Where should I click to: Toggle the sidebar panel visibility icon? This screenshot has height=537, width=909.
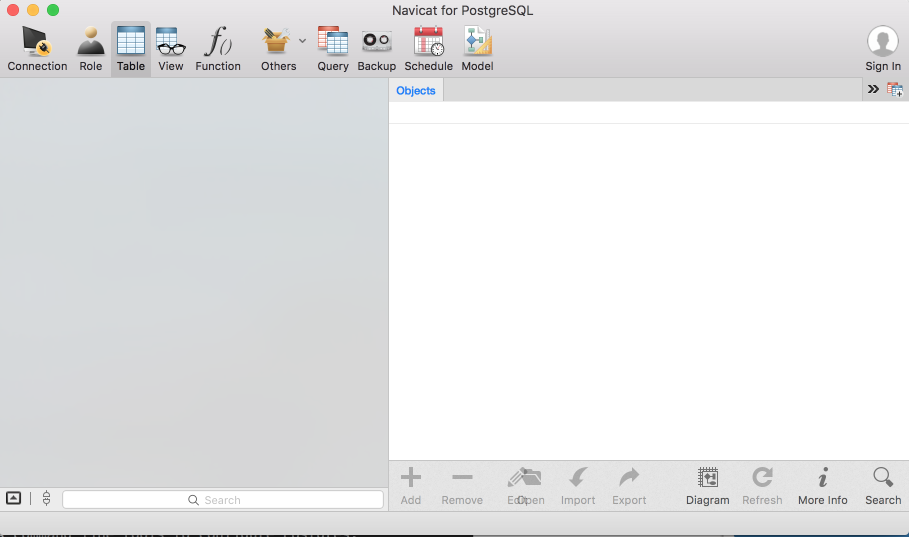13,498
